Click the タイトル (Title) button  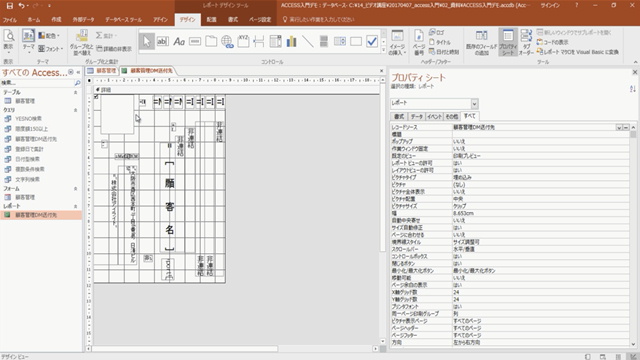pyautogui.click(x=440, y=42)
